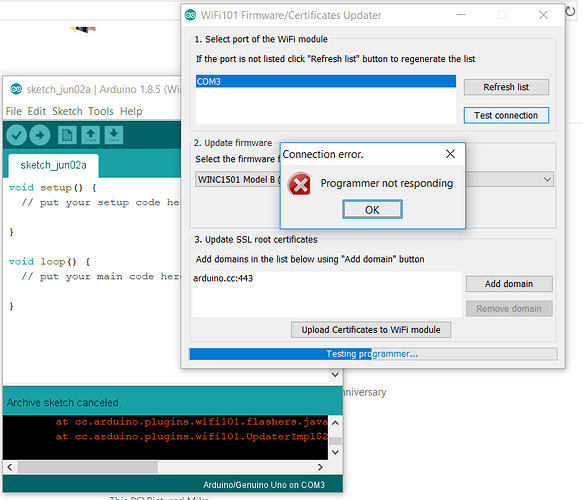
Task: Click the console horizontal scrollbar thumb
Action: (88, 467)
